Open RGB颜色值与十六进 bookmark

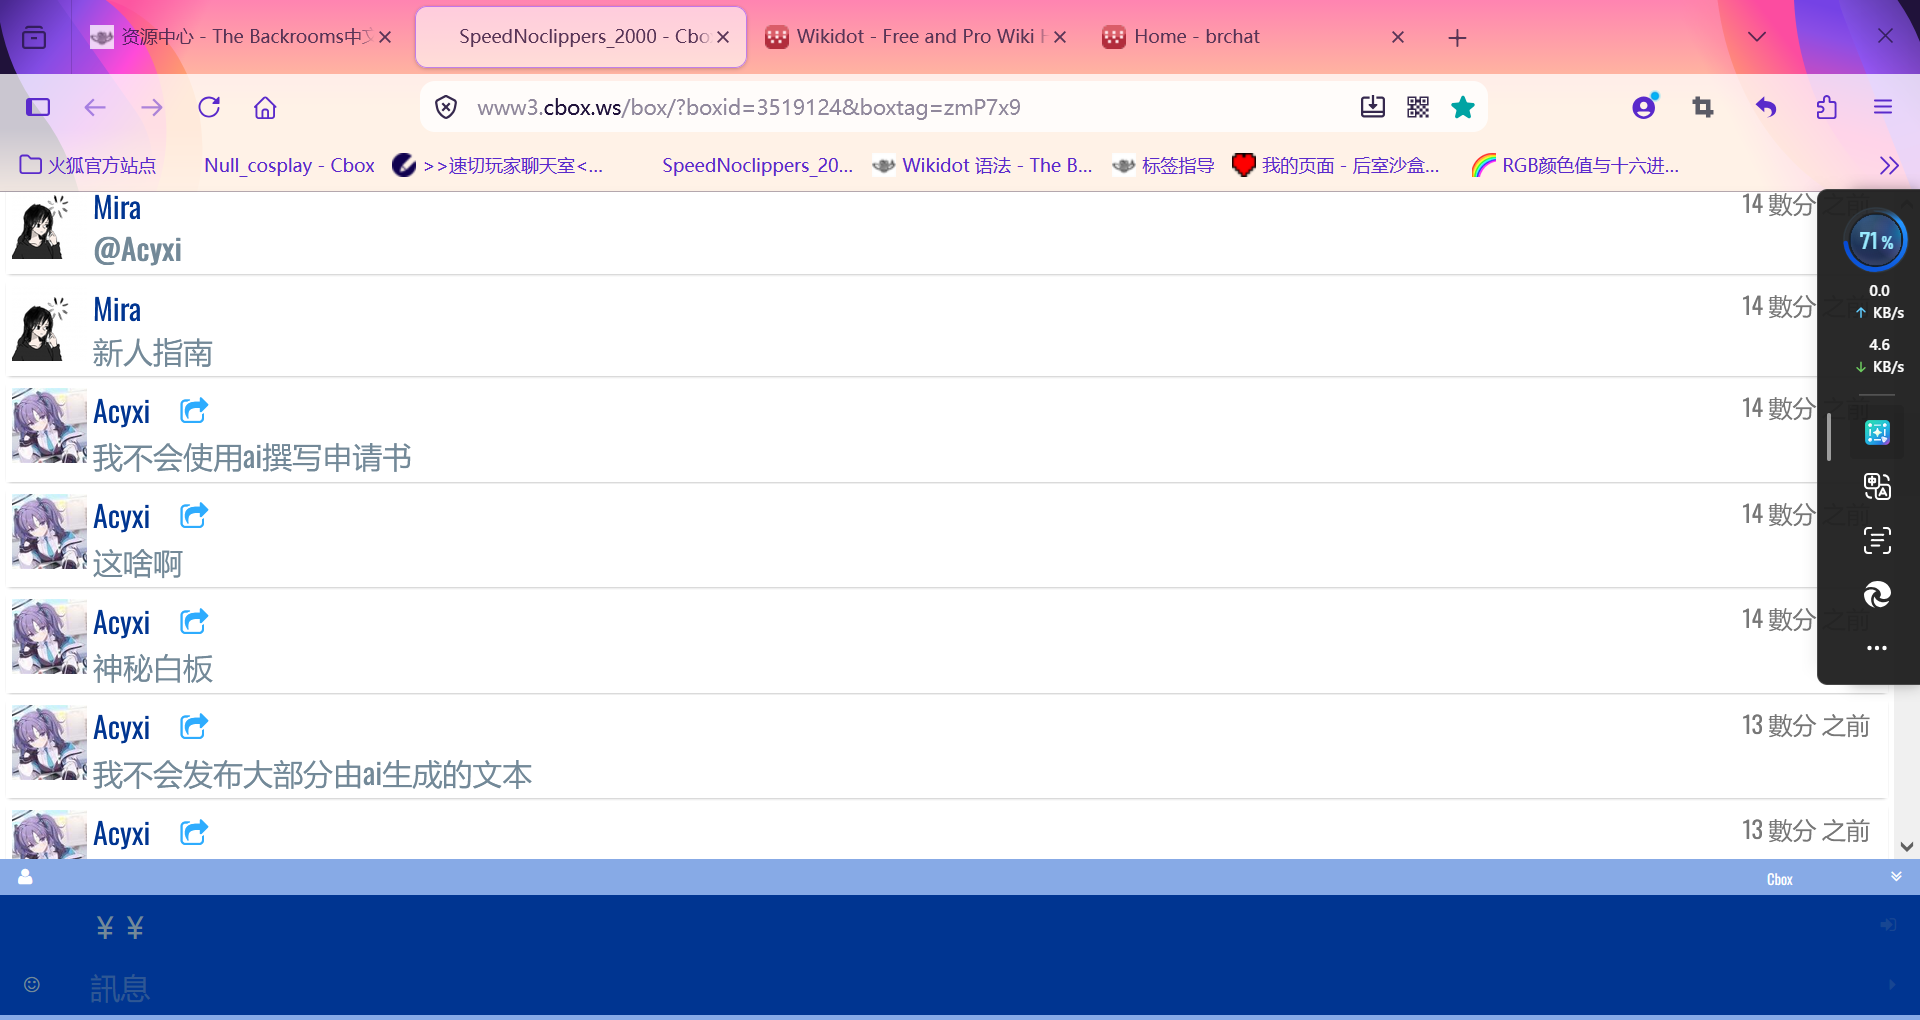click(1576, 165)
